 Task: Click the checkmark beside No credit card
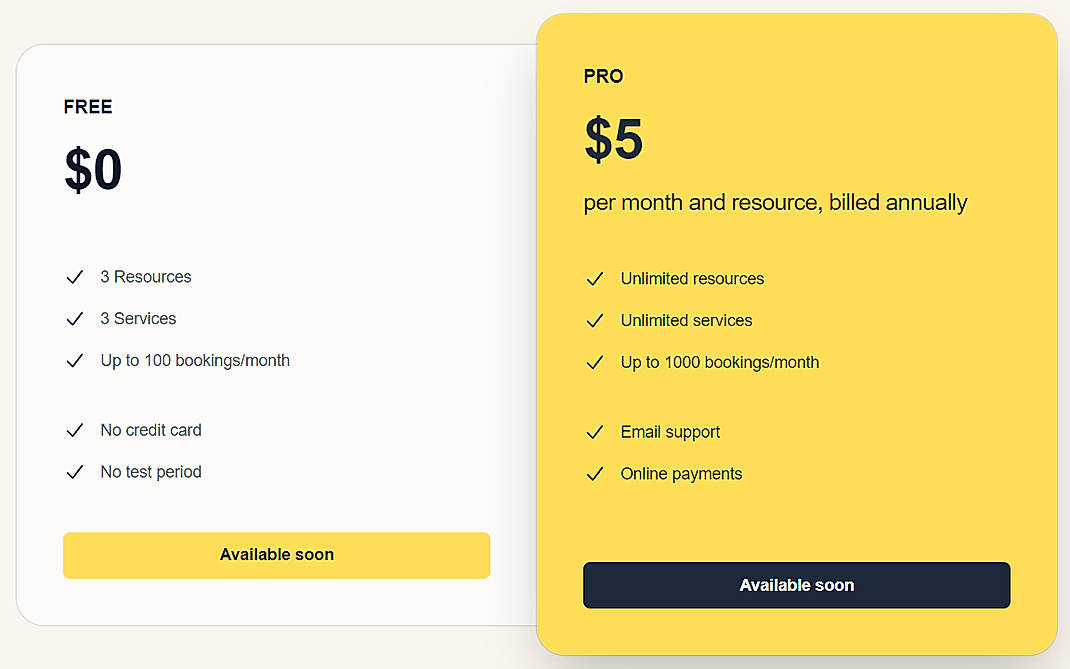tap(75, 430)
